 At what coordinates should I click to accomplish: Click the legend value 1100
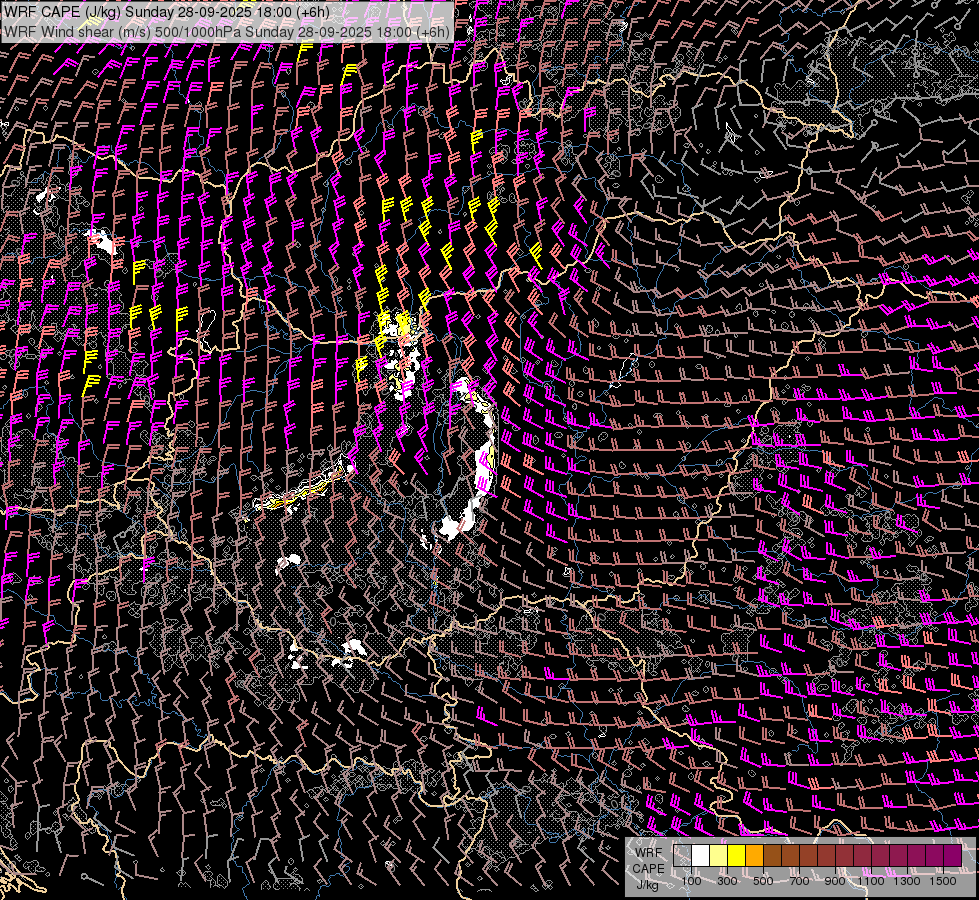(870, 881)
